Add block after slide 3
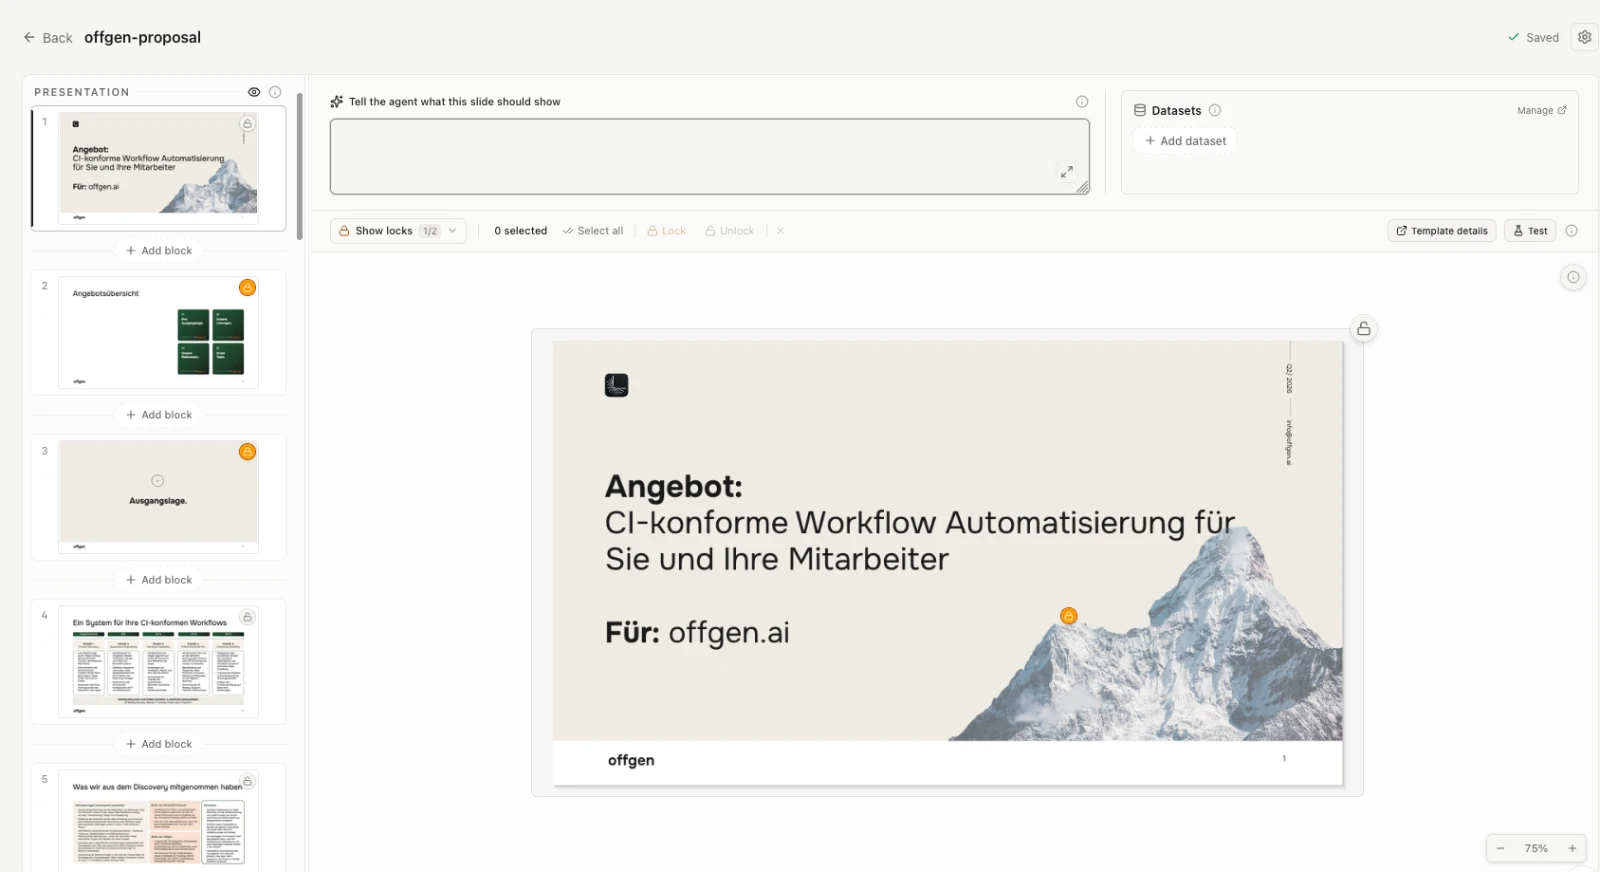Viewport: 1600px width, 872px height. point(159,580)
